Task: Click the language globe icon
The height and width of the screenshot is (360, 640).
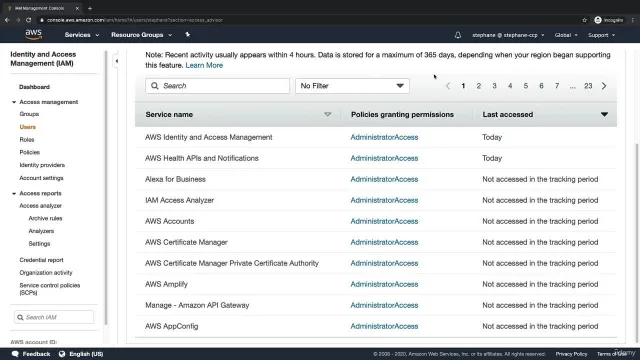Action: (62, 354)
